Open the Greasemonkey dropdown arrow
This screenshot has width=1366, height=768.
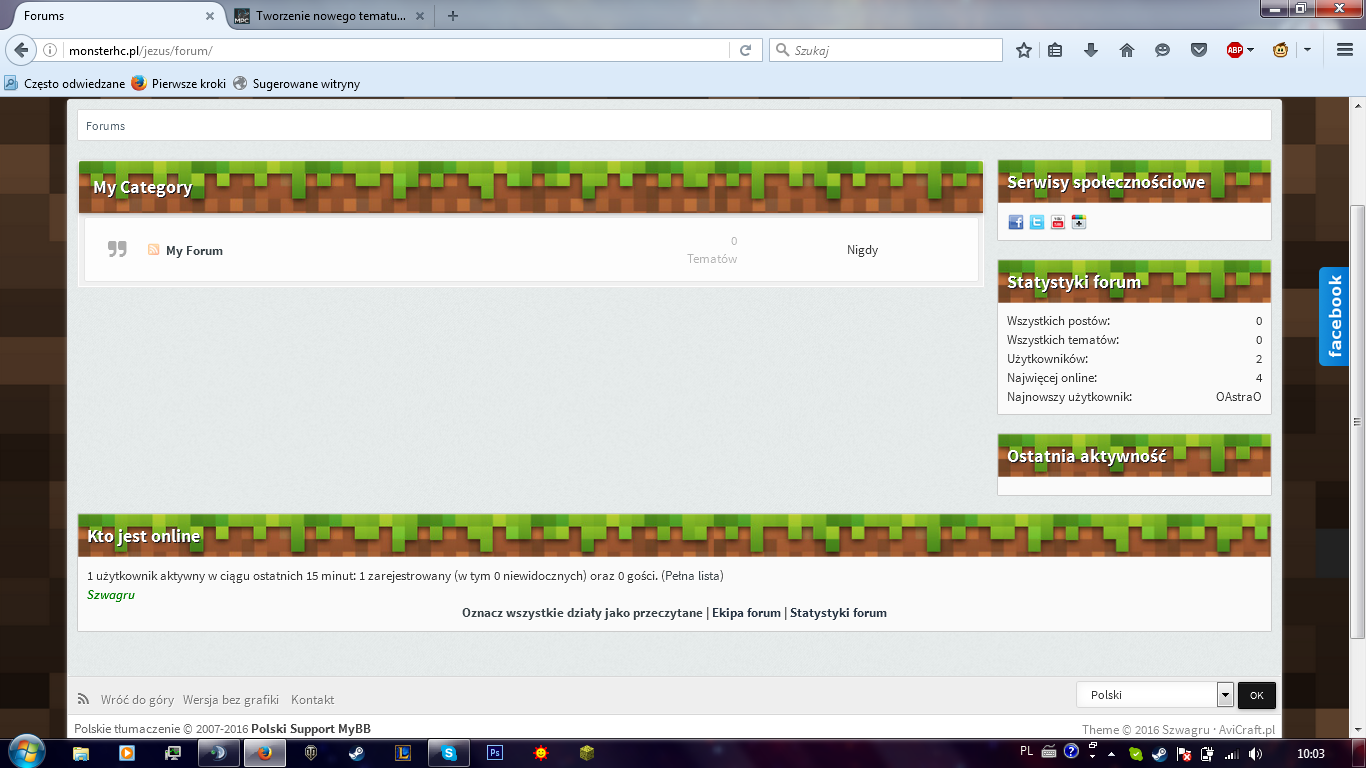tap(1306, 50)
